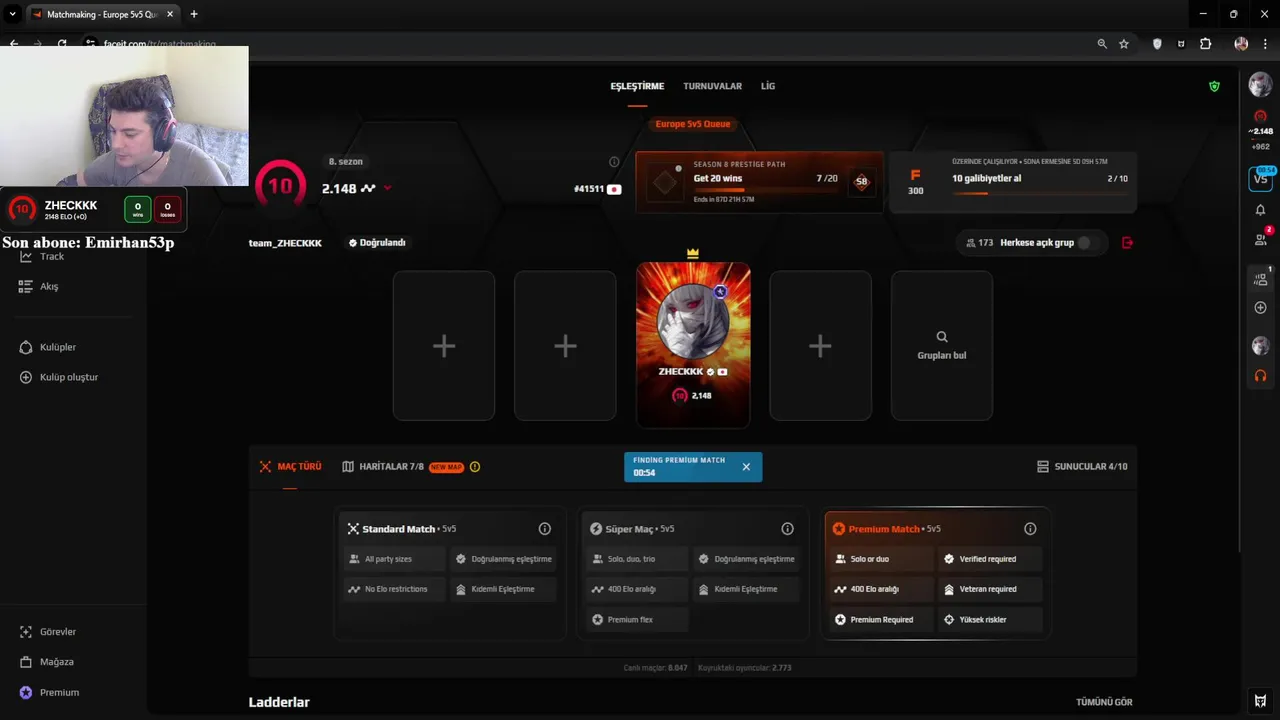This screenshot has width=1280, height=720.
Task: Toggle Herkese açık grup switch
Action: pyautogui.click(x=1087, y=243)
